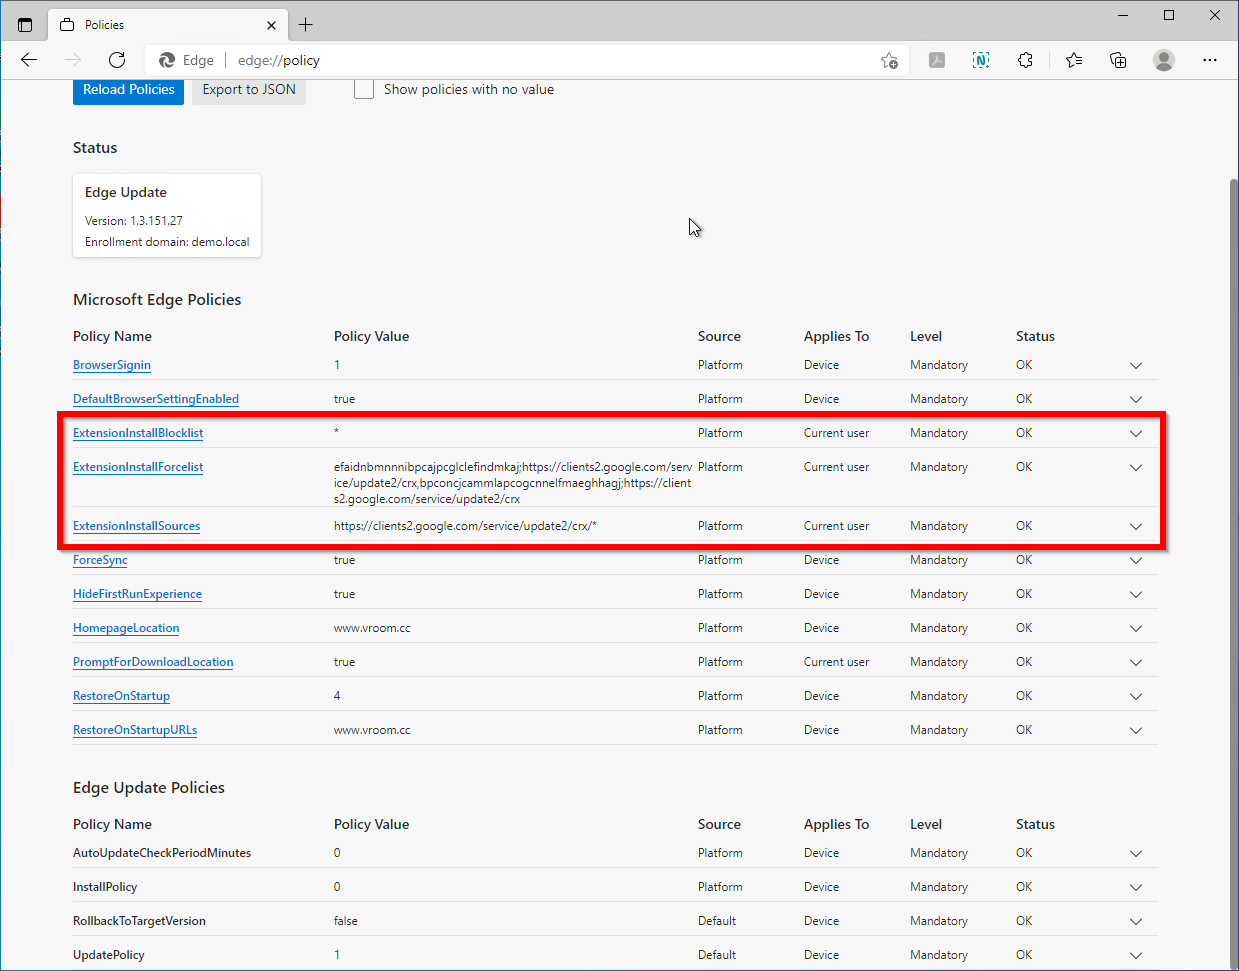
Task: Open the ExtensionInstallBlocklist policy link
Action: 138,433
